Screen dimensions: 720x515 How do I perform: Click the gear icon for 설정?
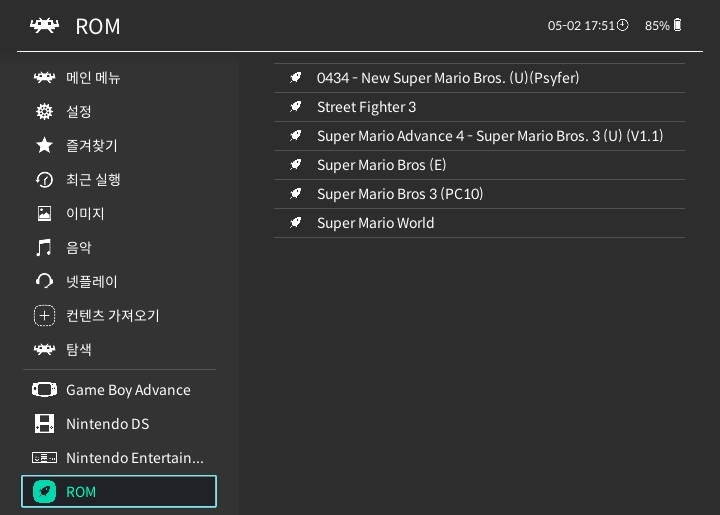point(45,112)
